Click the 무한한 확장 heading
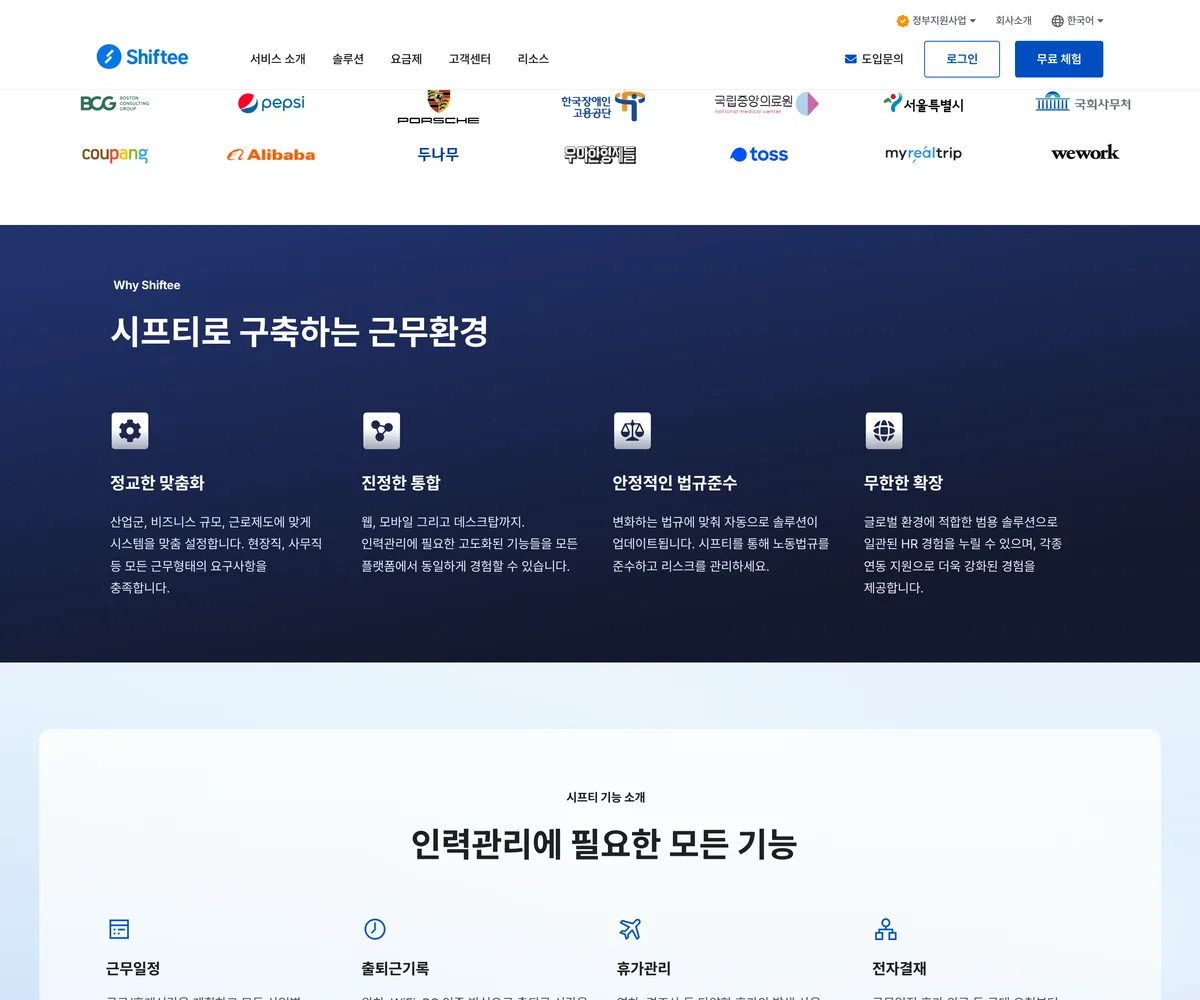 pyautogui.click(x=904, y=483)
